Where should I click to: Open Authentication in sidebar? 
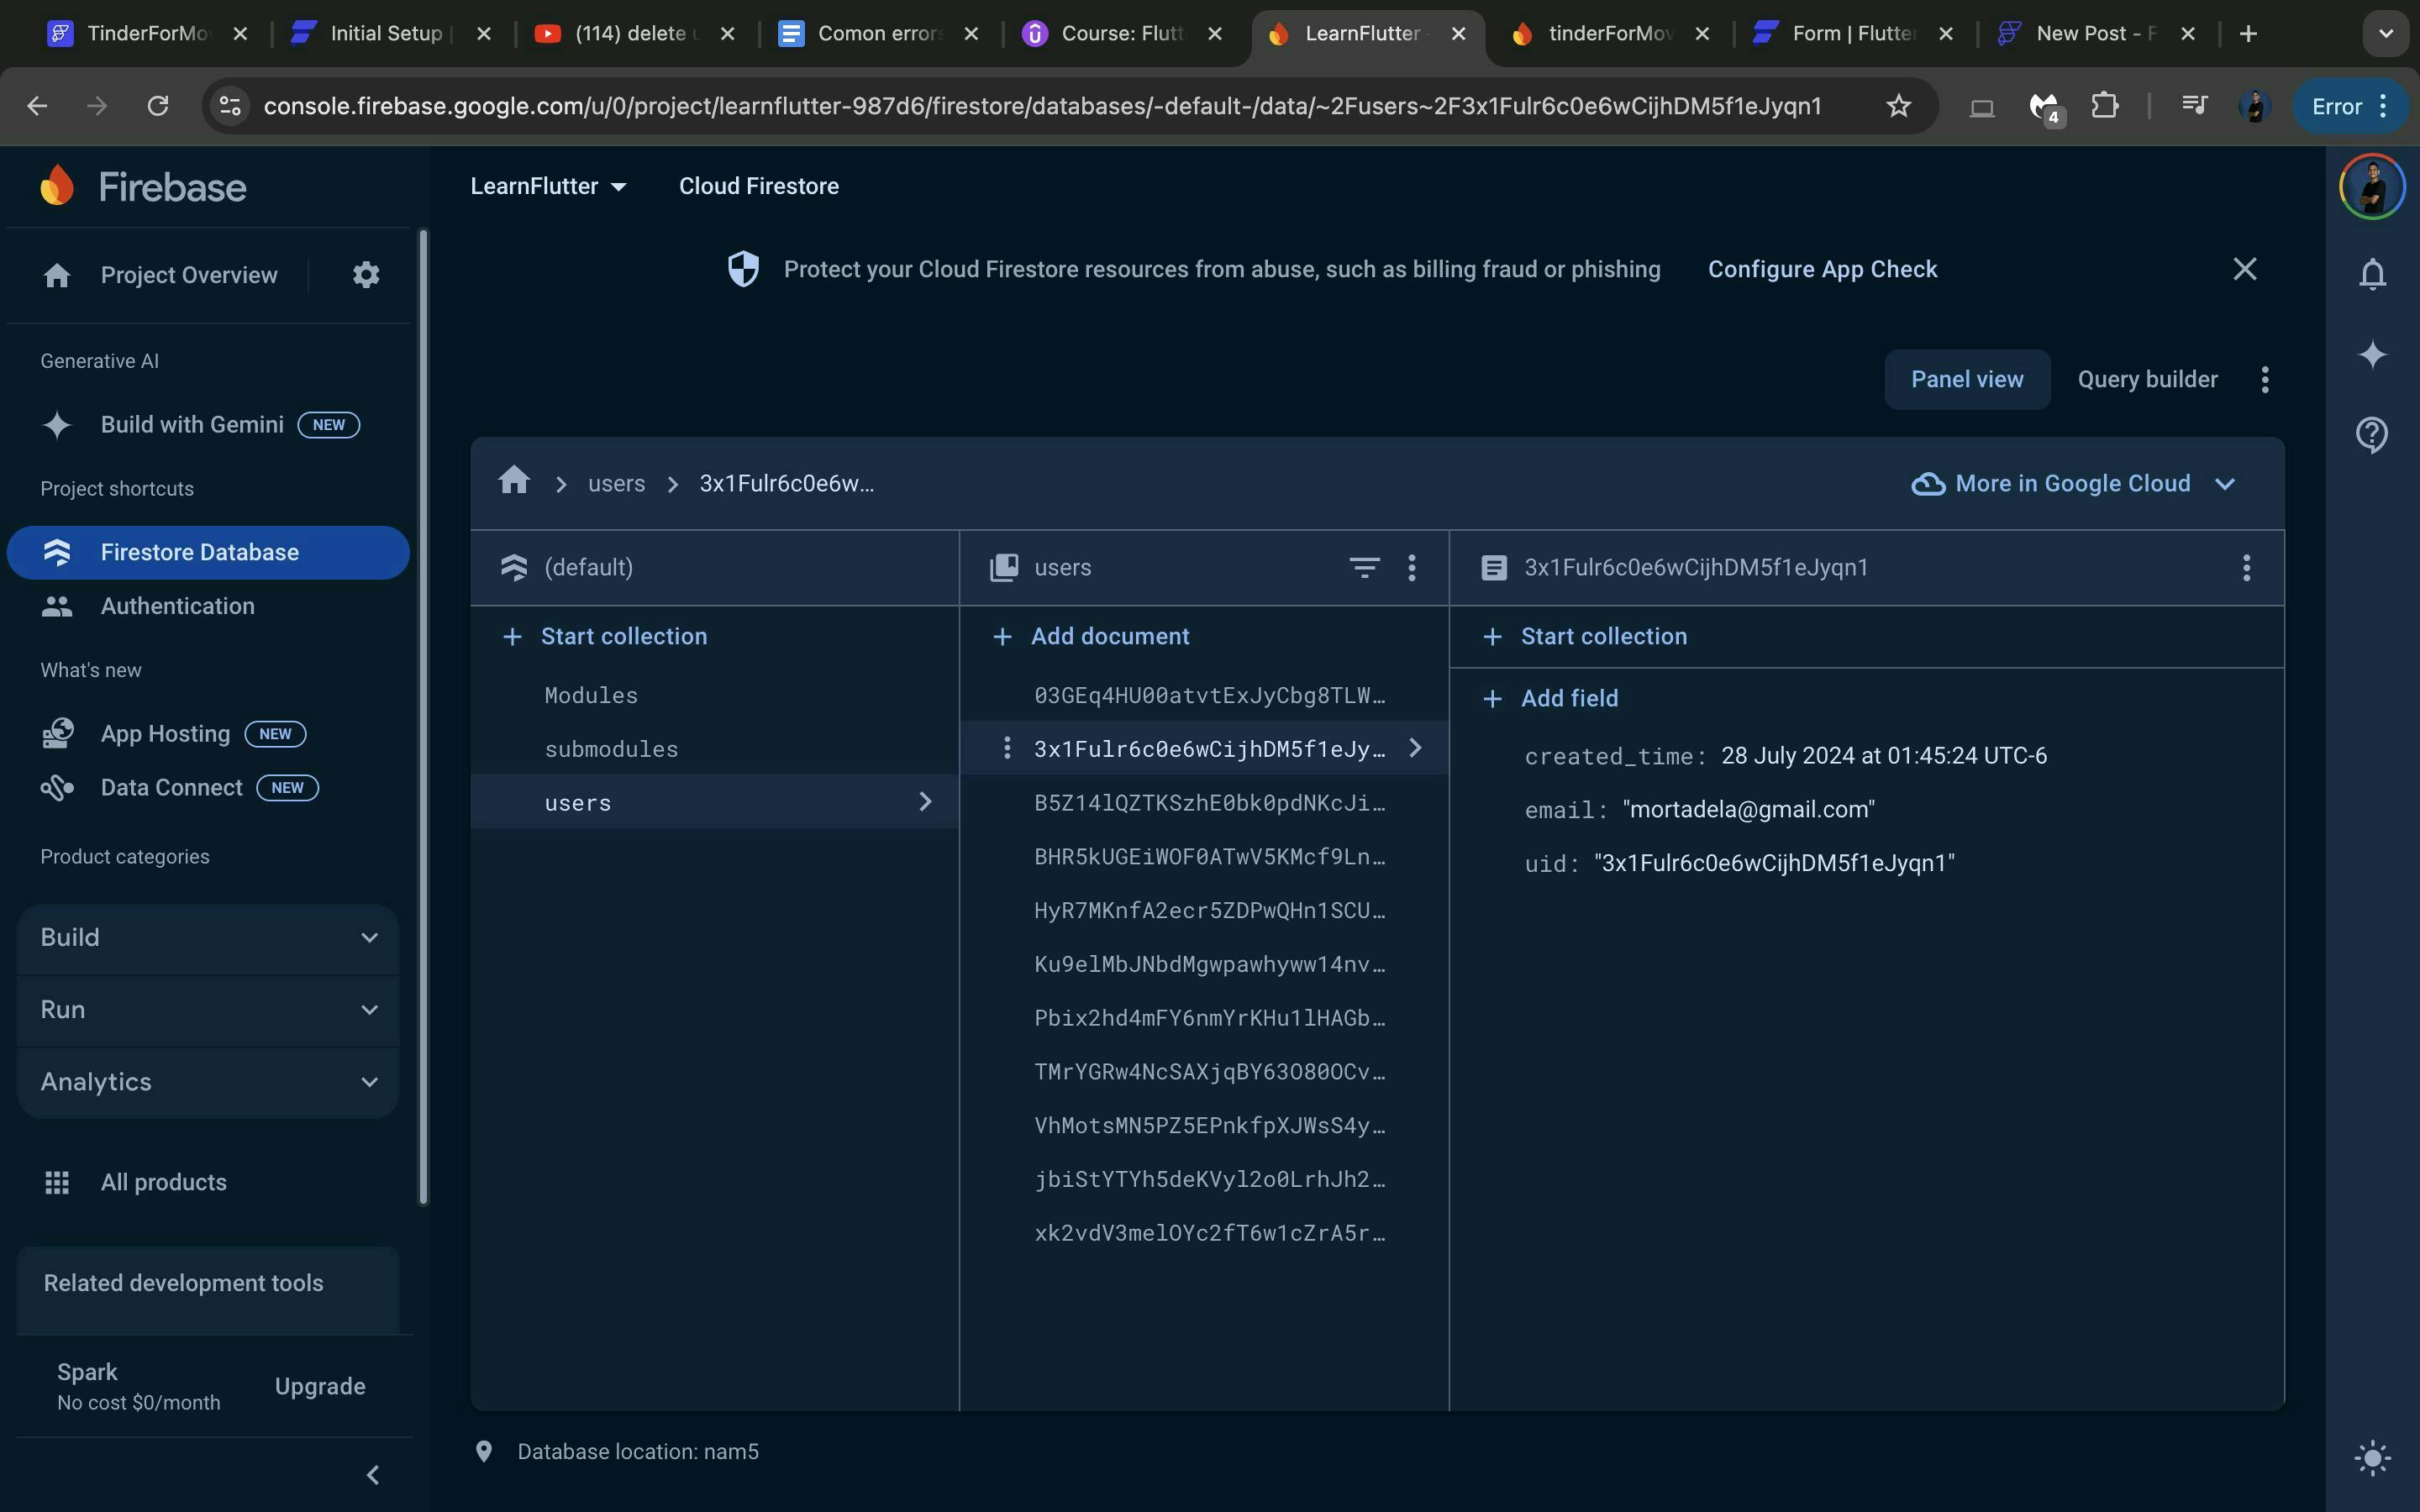coord(177,606)
